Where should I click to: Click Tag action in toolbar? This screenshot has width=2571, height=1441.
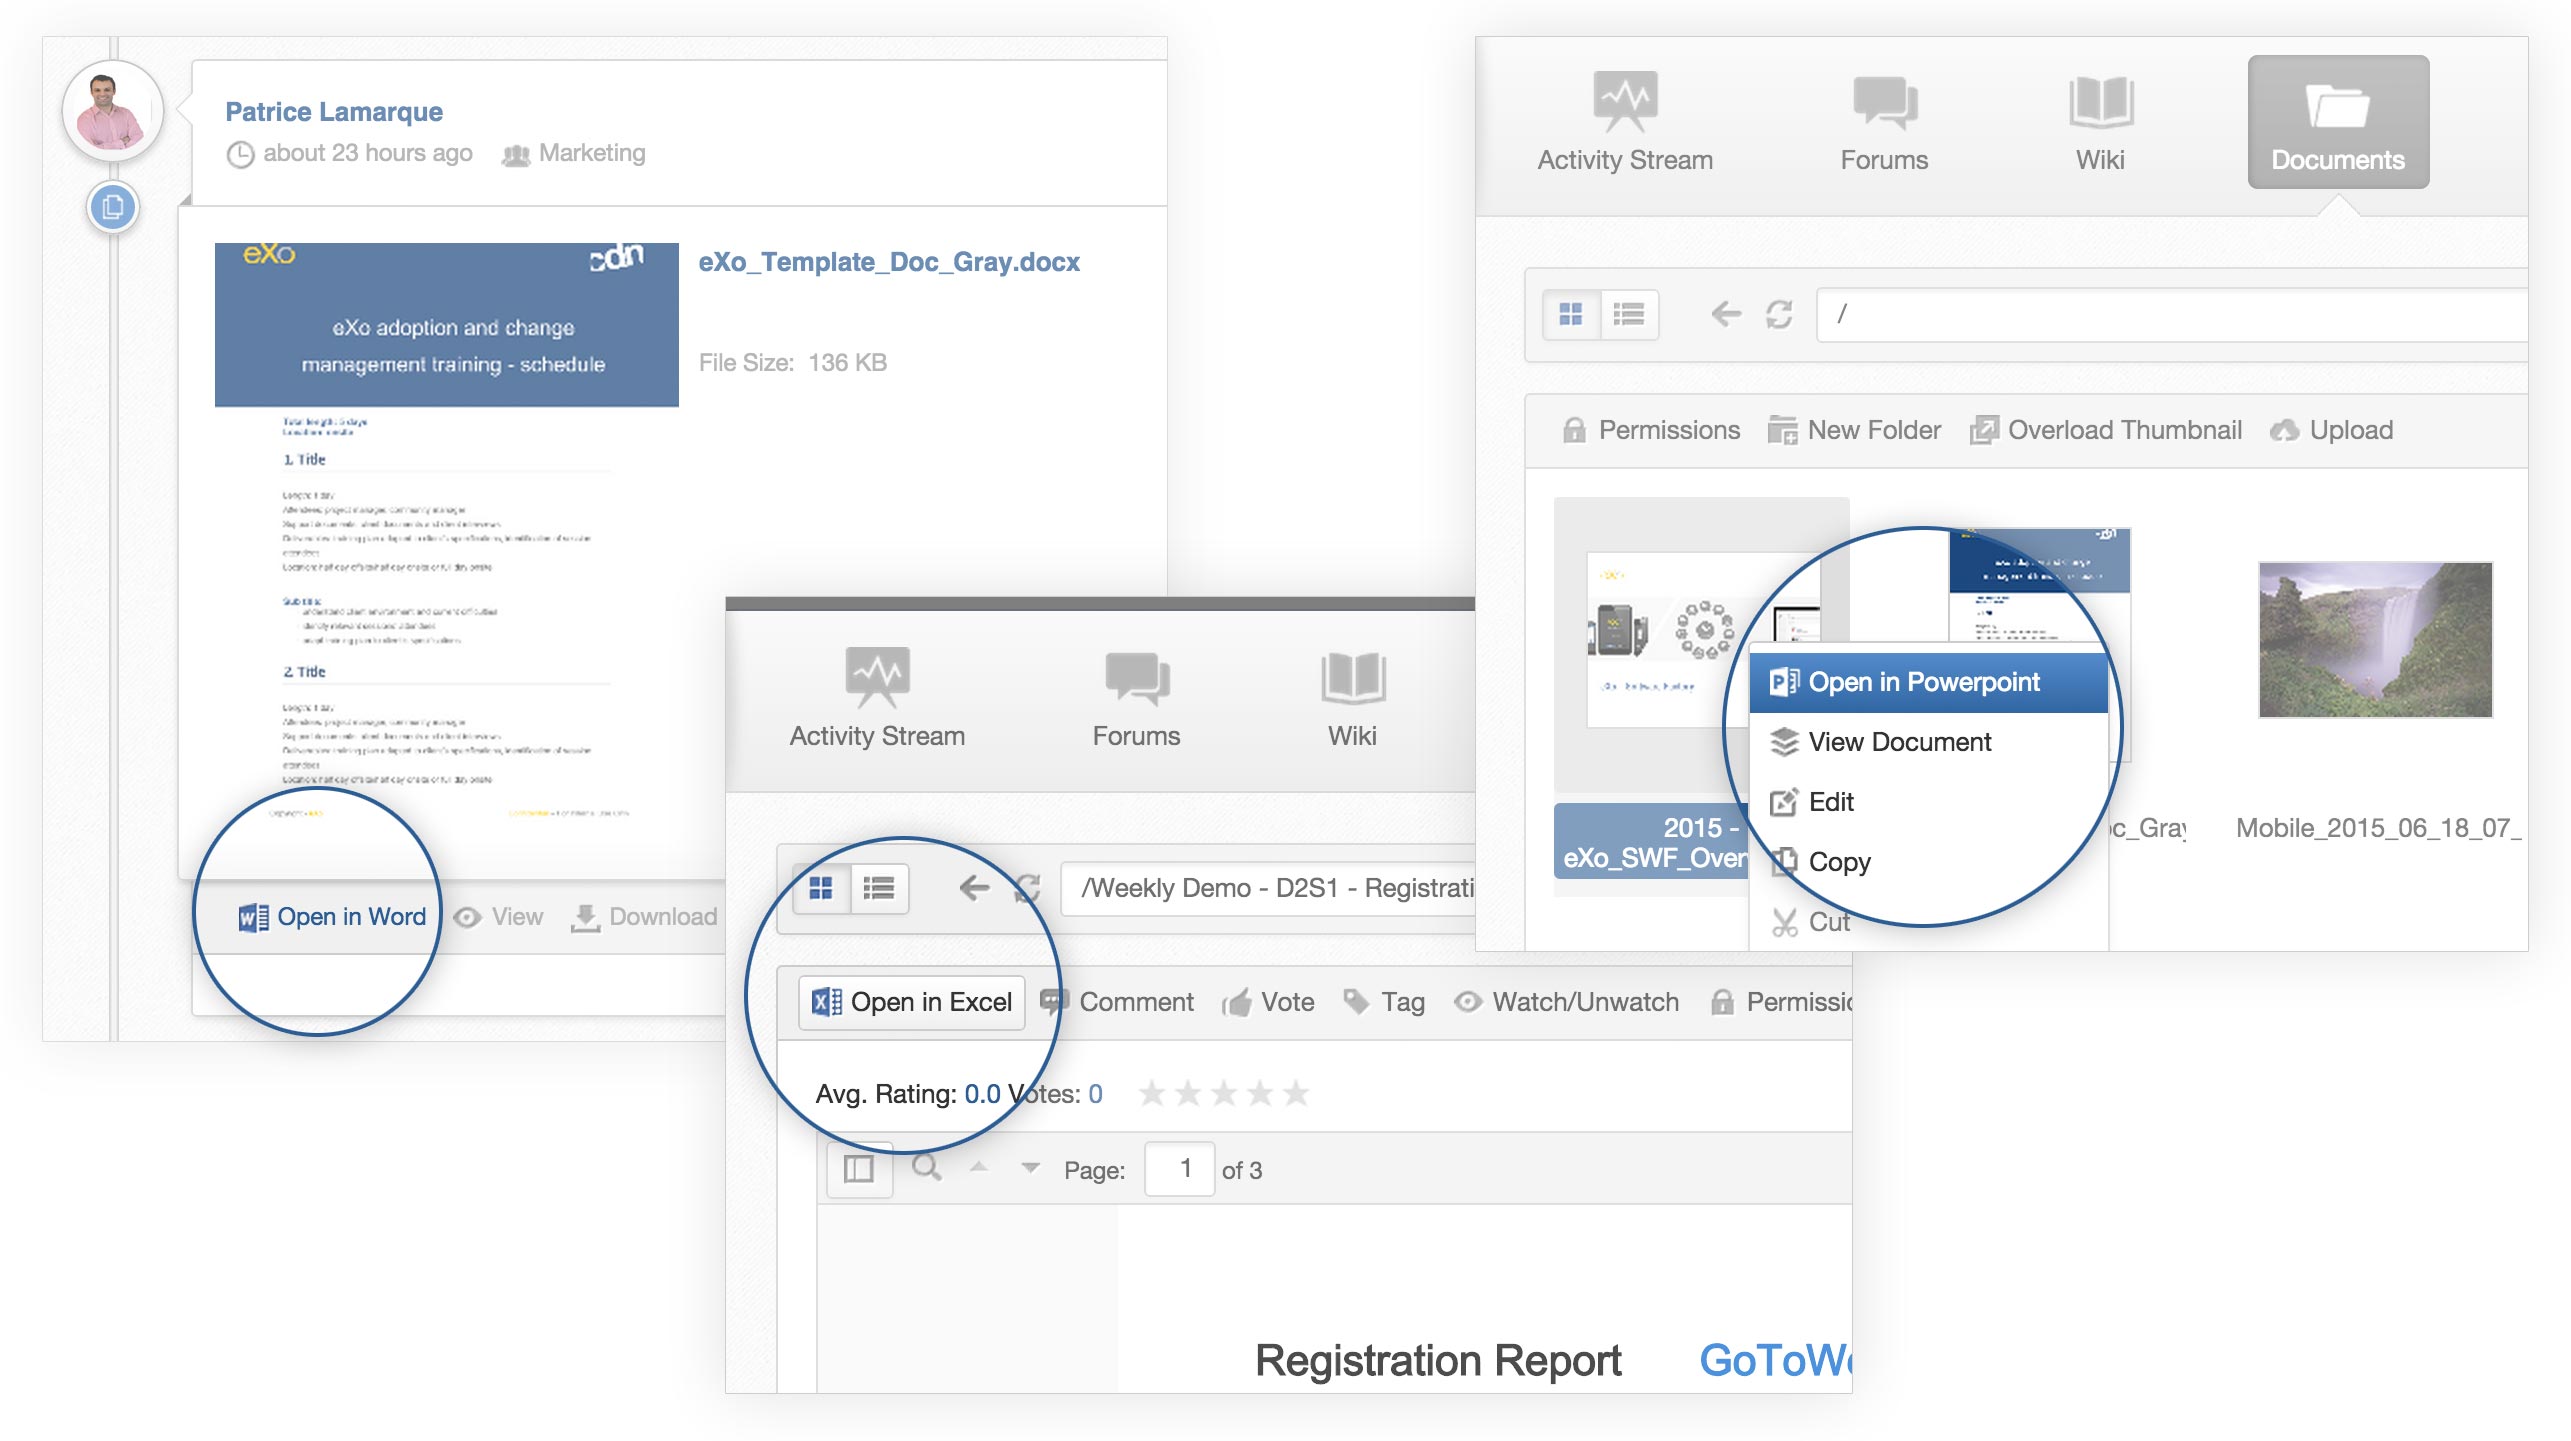point(1384,1002)
